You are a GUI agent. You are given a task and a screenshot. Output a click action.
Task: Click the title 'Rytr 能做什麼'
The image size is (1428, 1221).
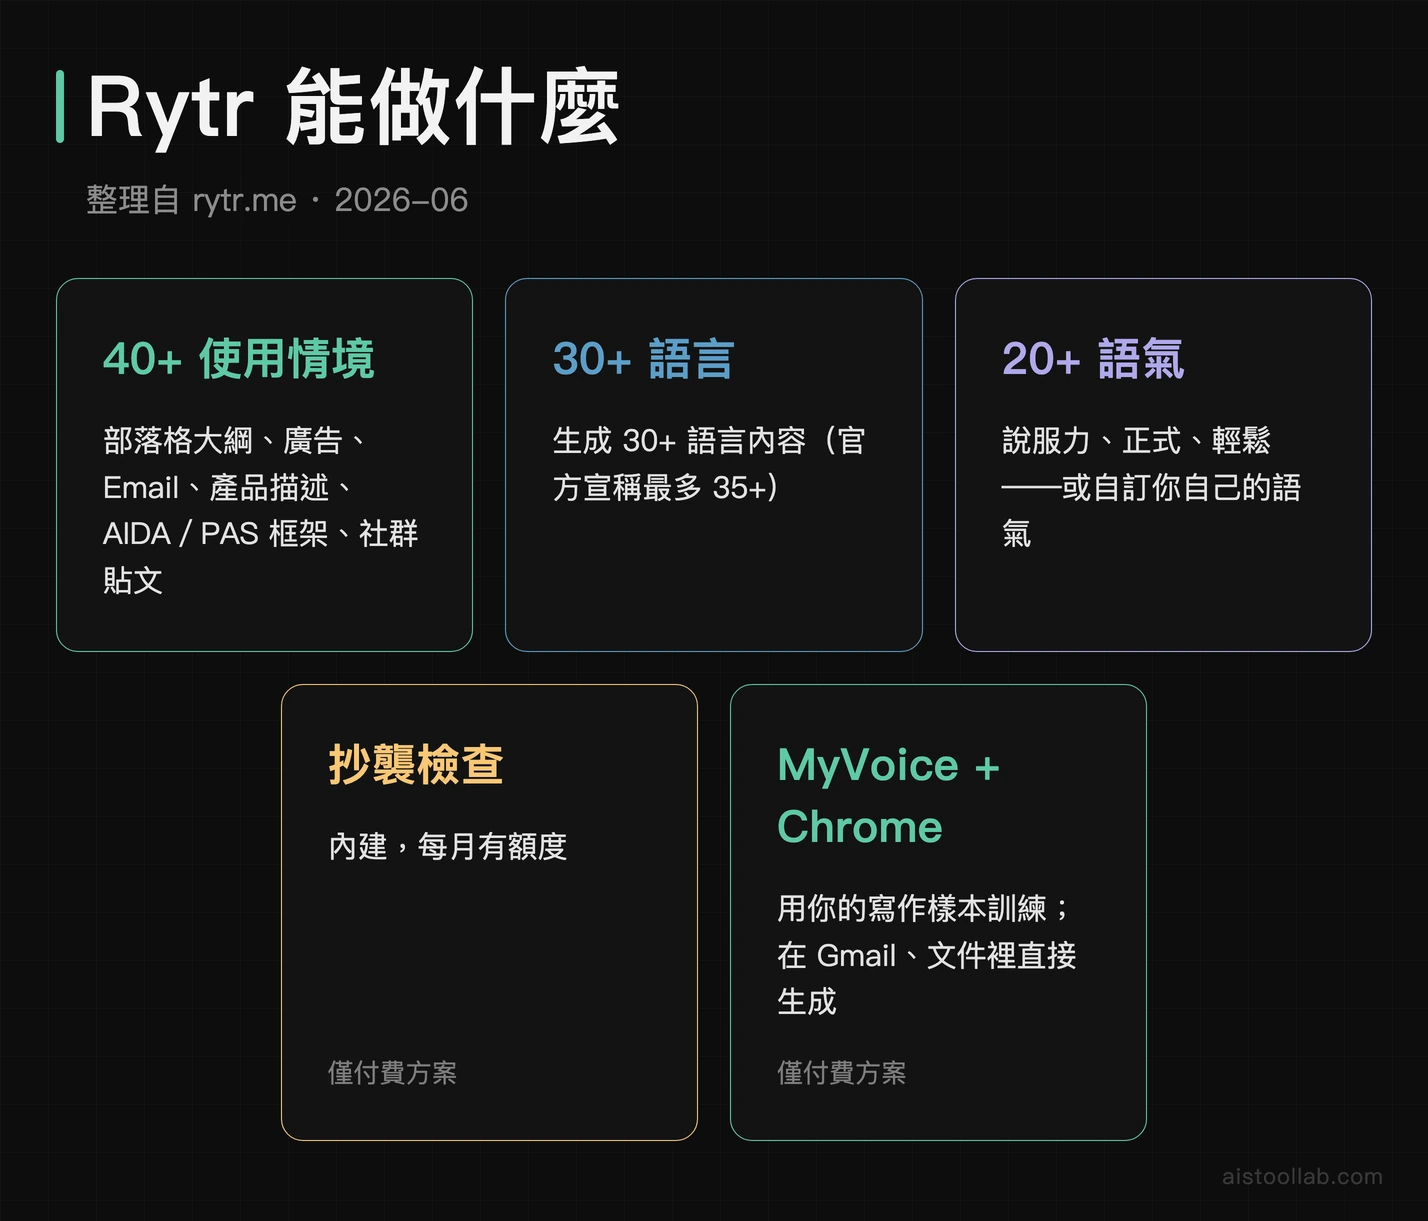[353, 108]
